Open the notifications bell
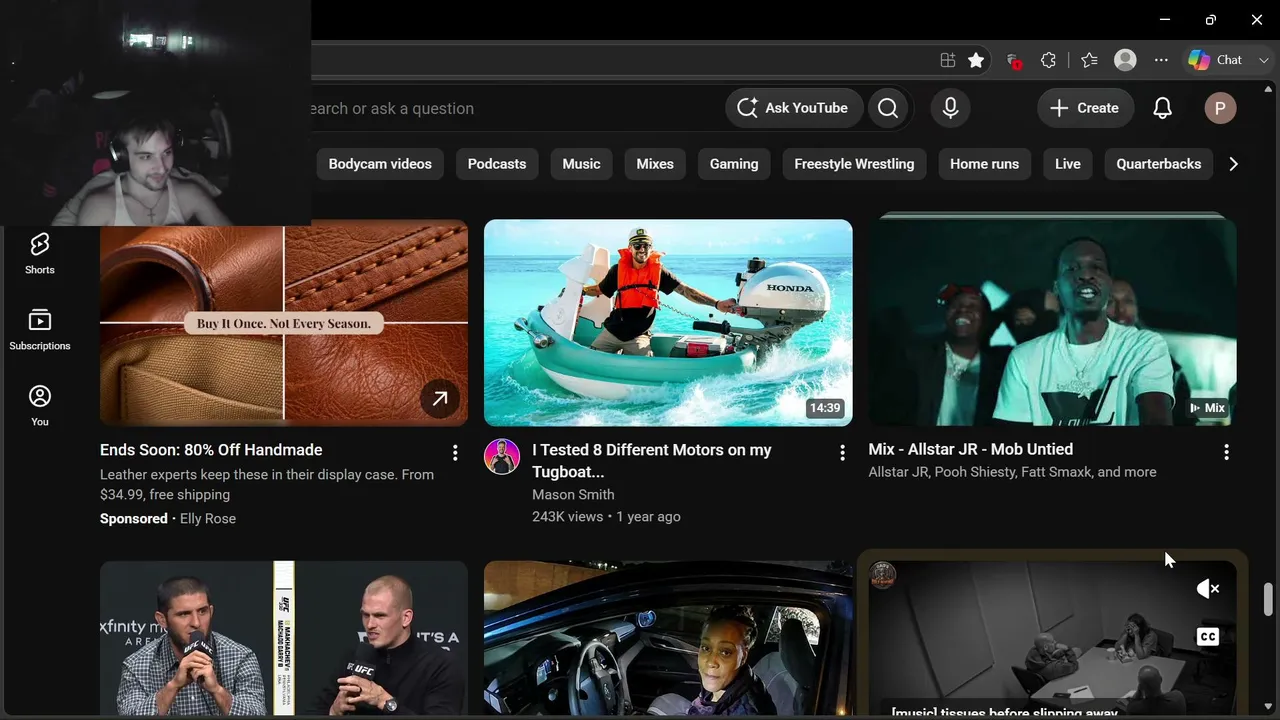The height and width of the screenshot is (720, 1280). tap(1162, 108)
